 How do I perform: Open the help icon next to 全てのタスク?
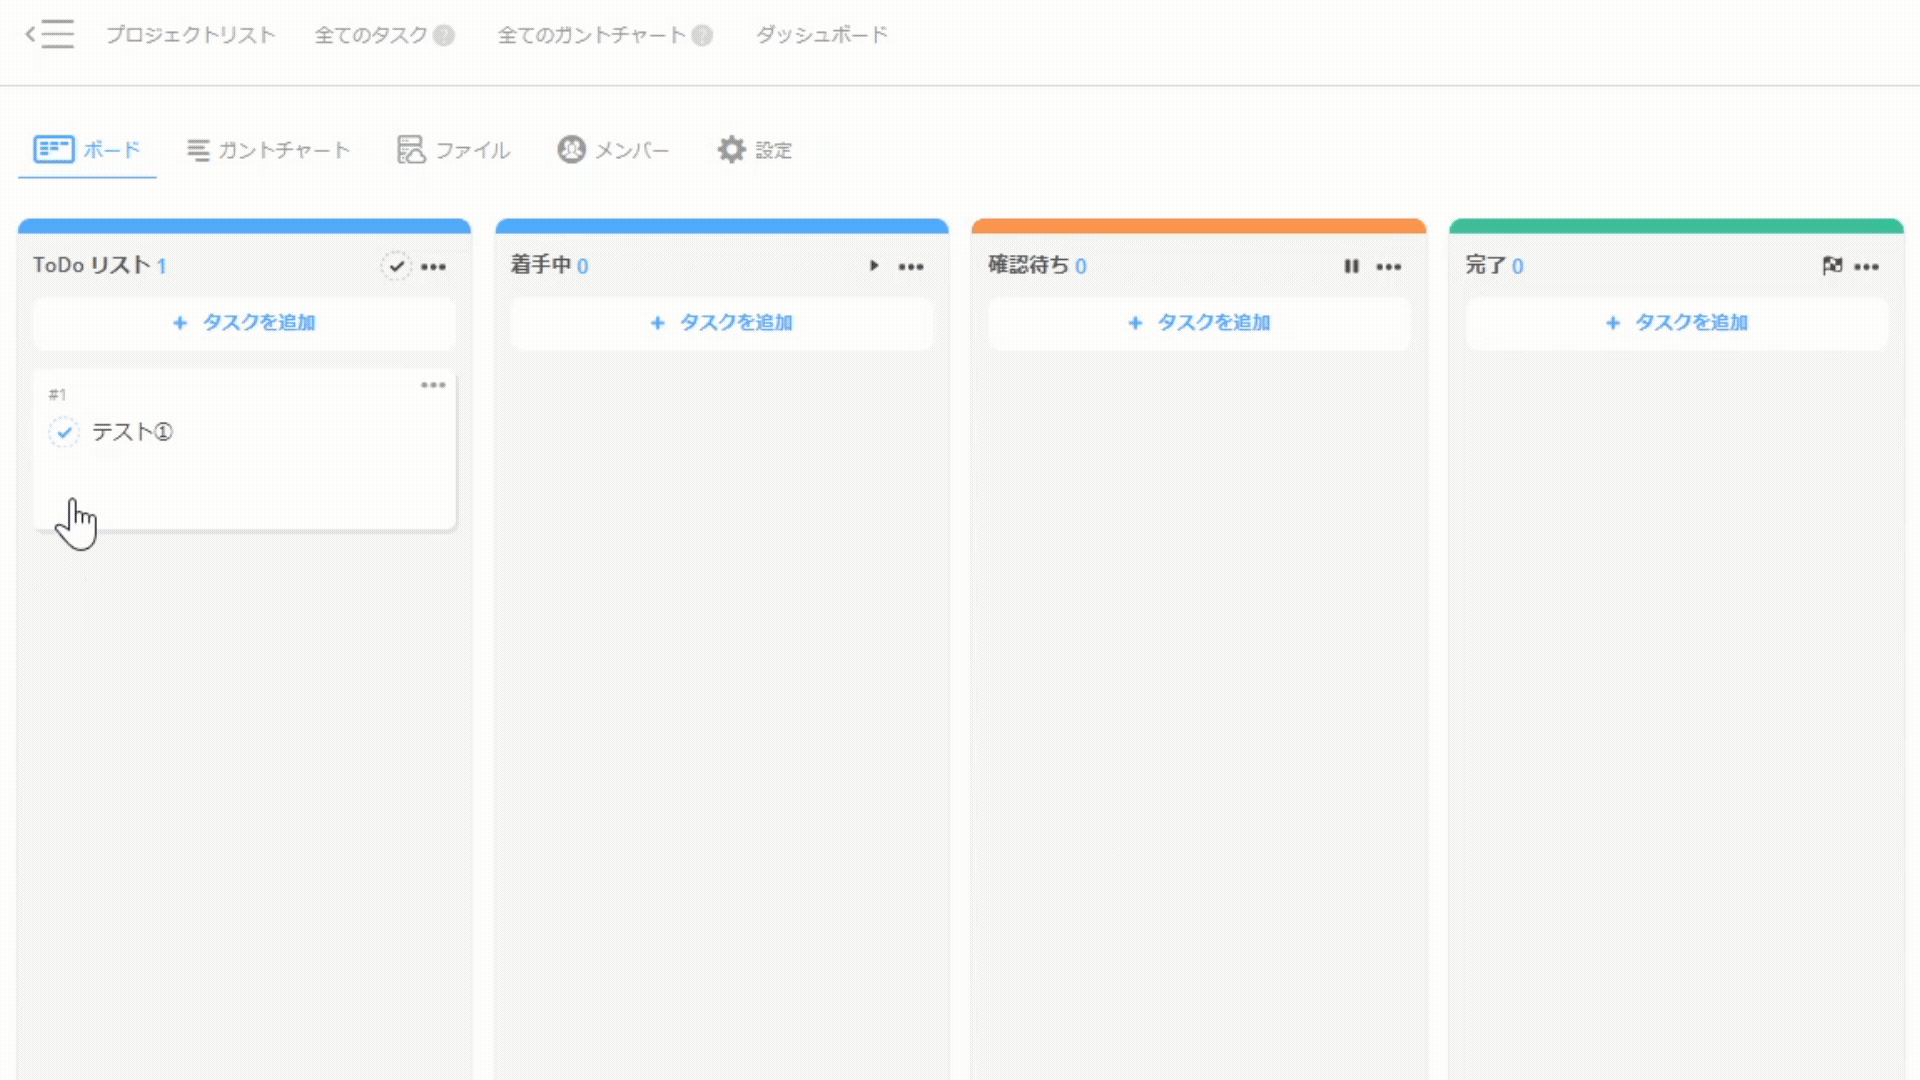(x=443, y=35)
